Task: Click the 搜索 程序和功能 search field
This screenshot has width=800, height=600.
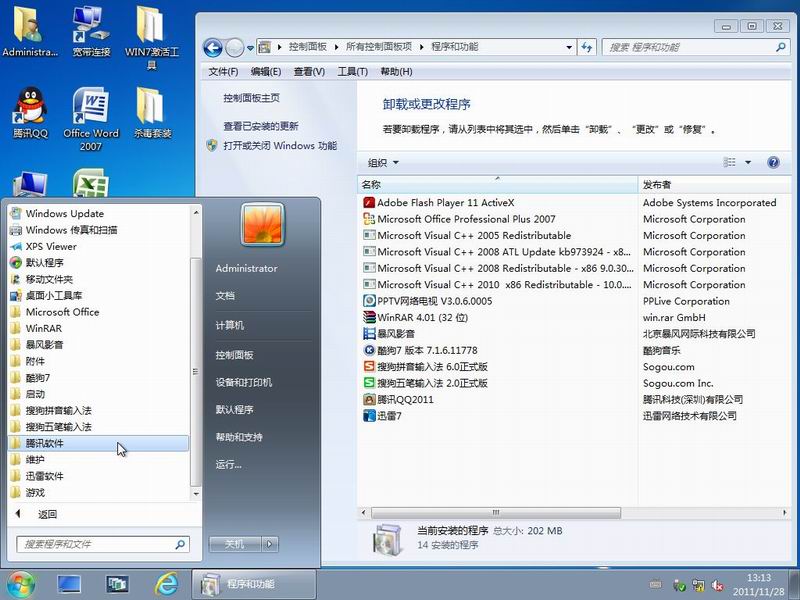Action: [695, 47]
